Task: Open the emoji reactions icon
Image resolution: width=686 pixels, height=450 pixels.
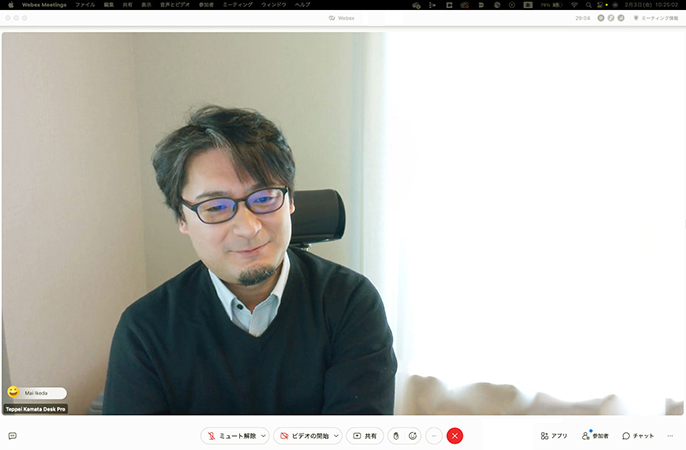Action: coord(412,436)
